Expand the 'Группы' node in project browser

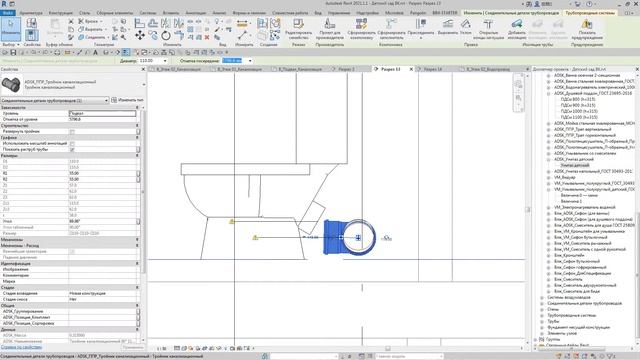pos(536,340)
